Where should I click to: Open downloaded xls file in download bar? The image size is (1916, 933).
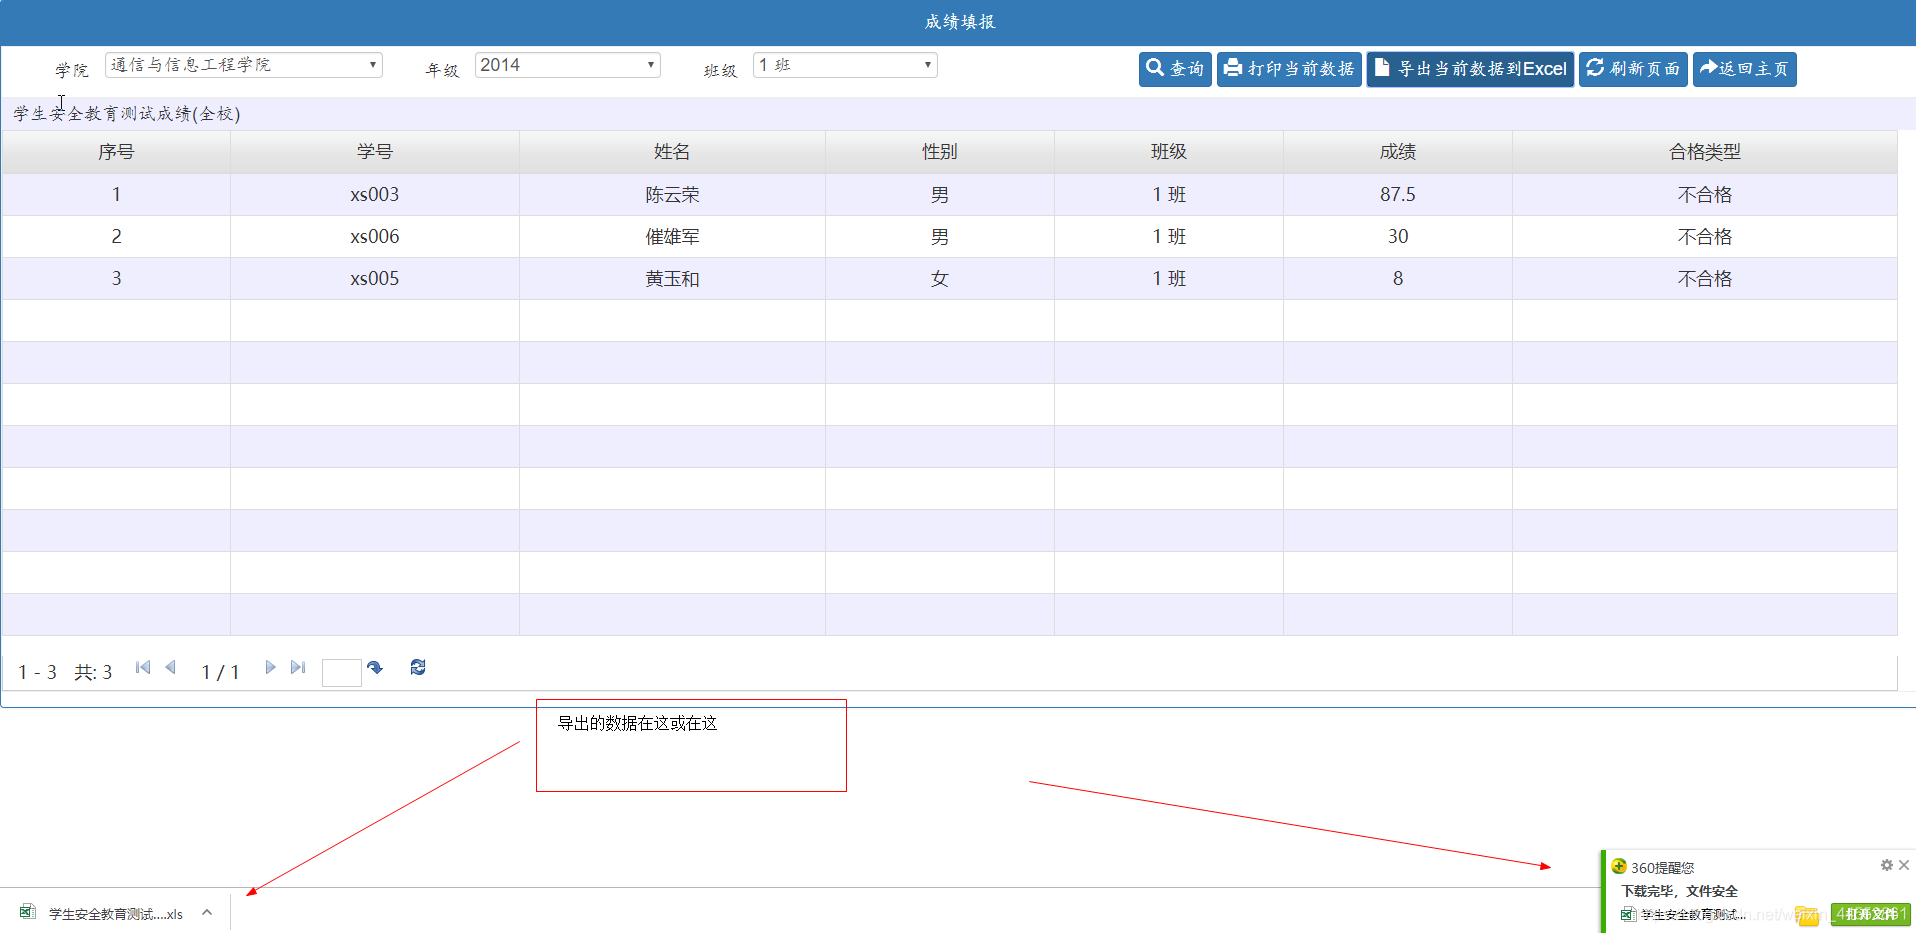tap(116, 914)
